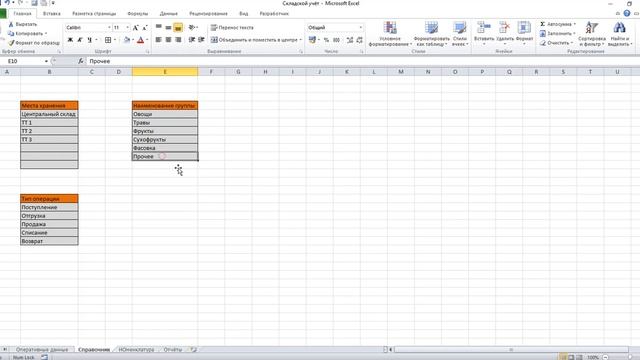Align text left
Screen dimensions: 640x360
159,40
